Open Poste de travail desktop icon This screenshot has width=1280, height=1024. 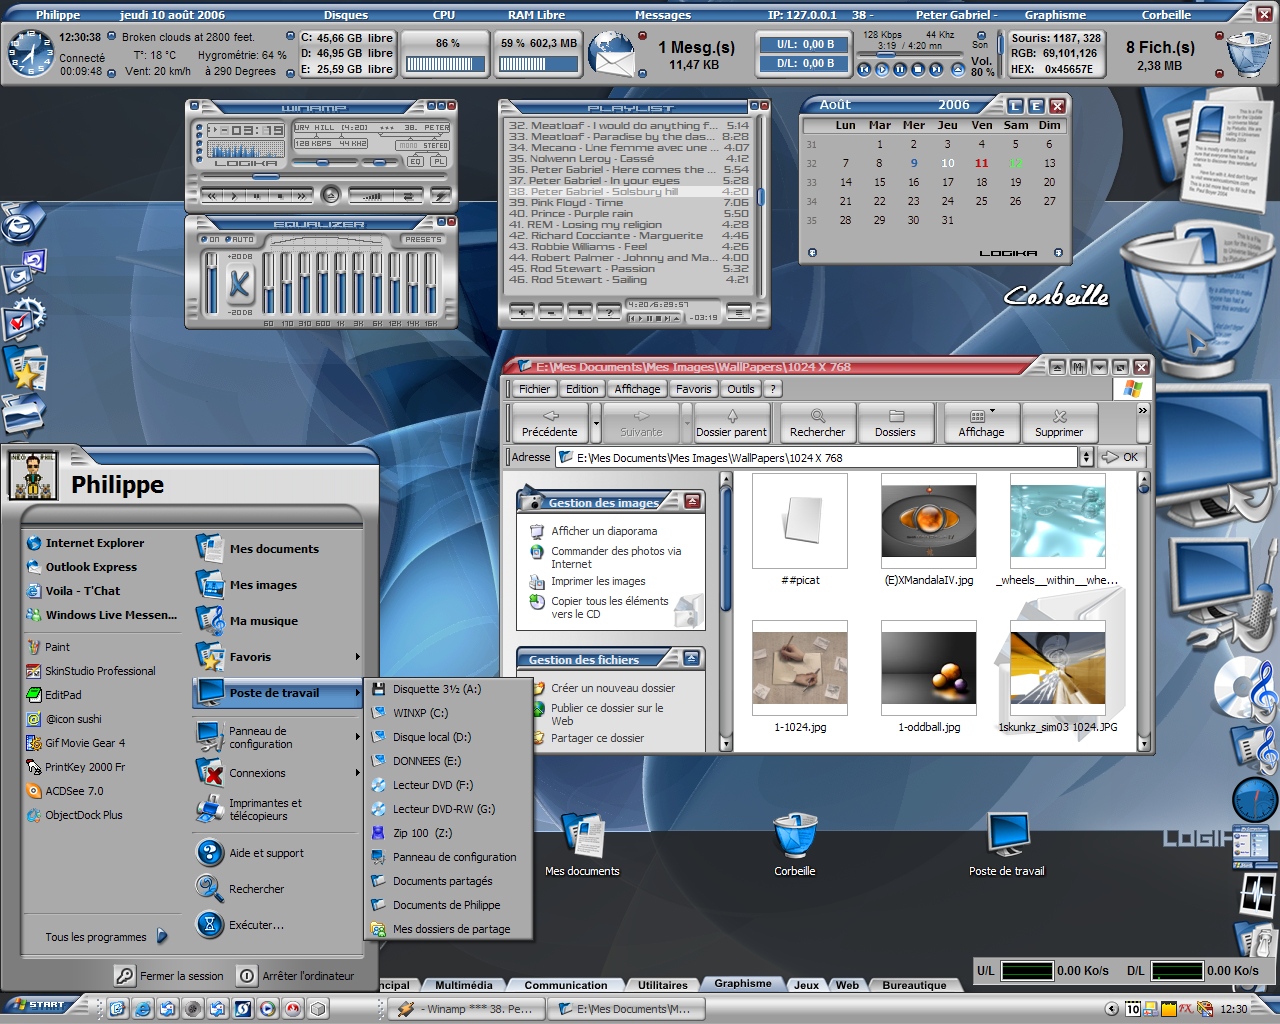click(1007, 845)
